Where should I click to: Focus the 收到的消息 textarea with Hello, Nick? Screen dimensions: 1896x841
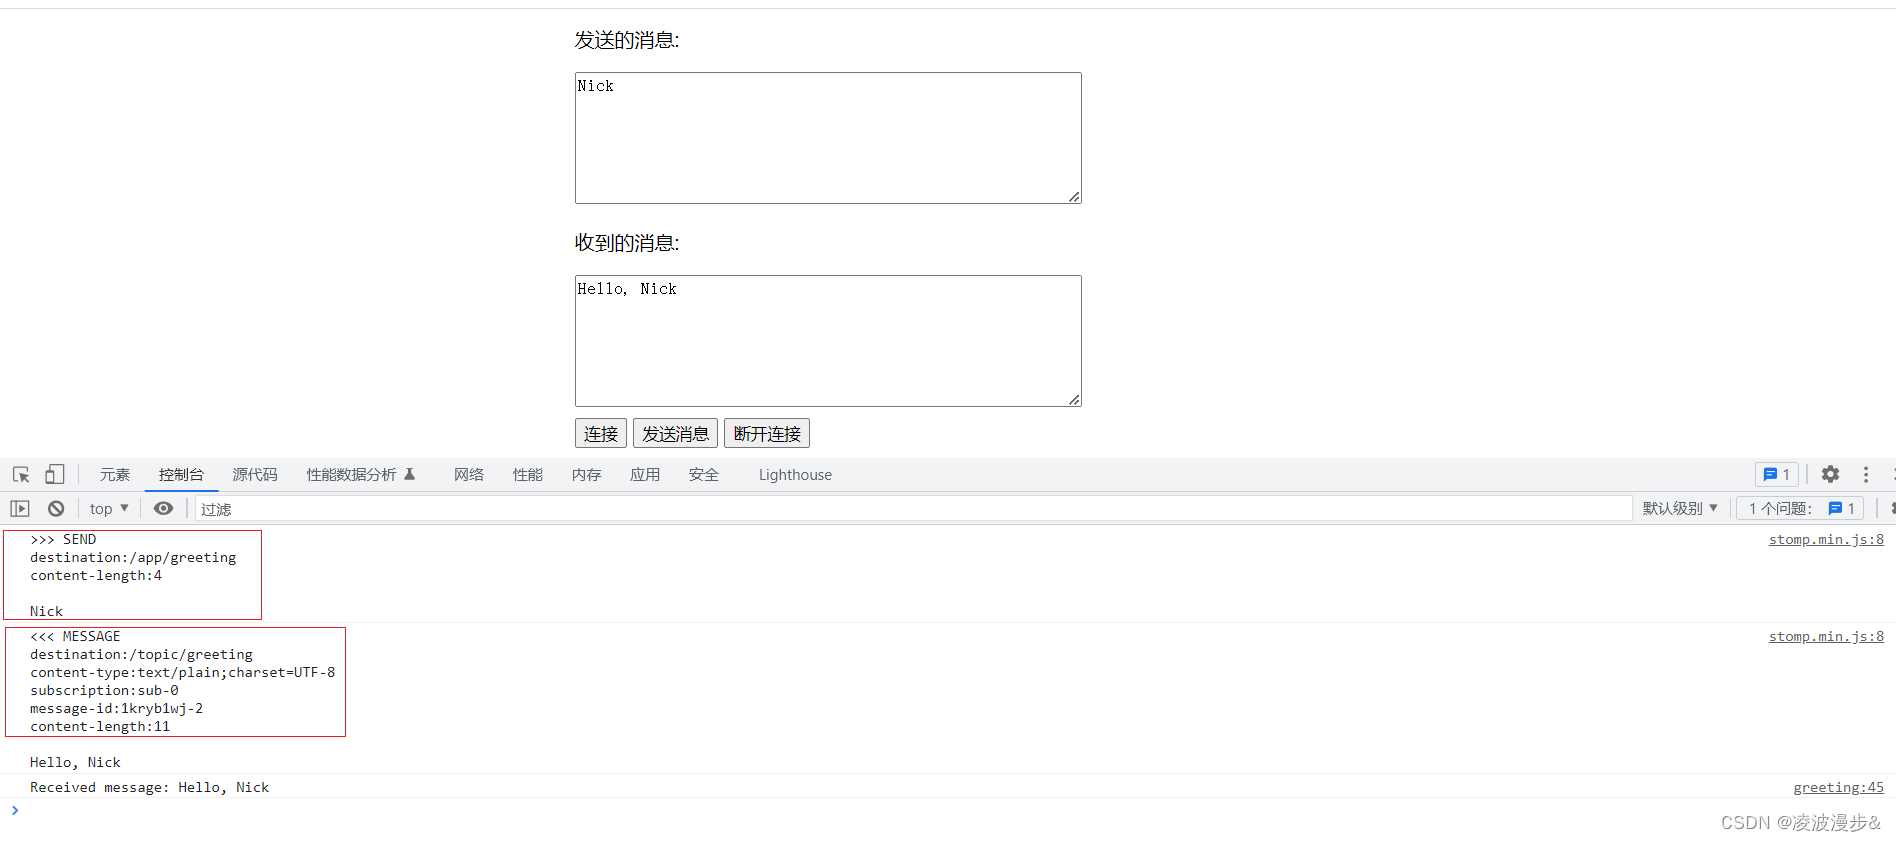point(828,341)
